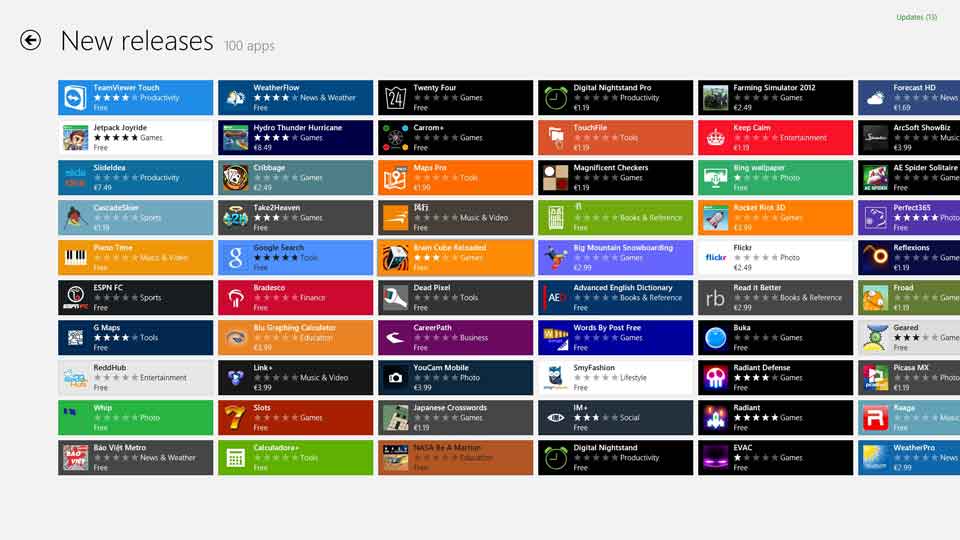The height and width of the screenshot is (540, 960).
Task: Open Digital Nightstand Pro clock icon
Action: [x=556, y=98]
